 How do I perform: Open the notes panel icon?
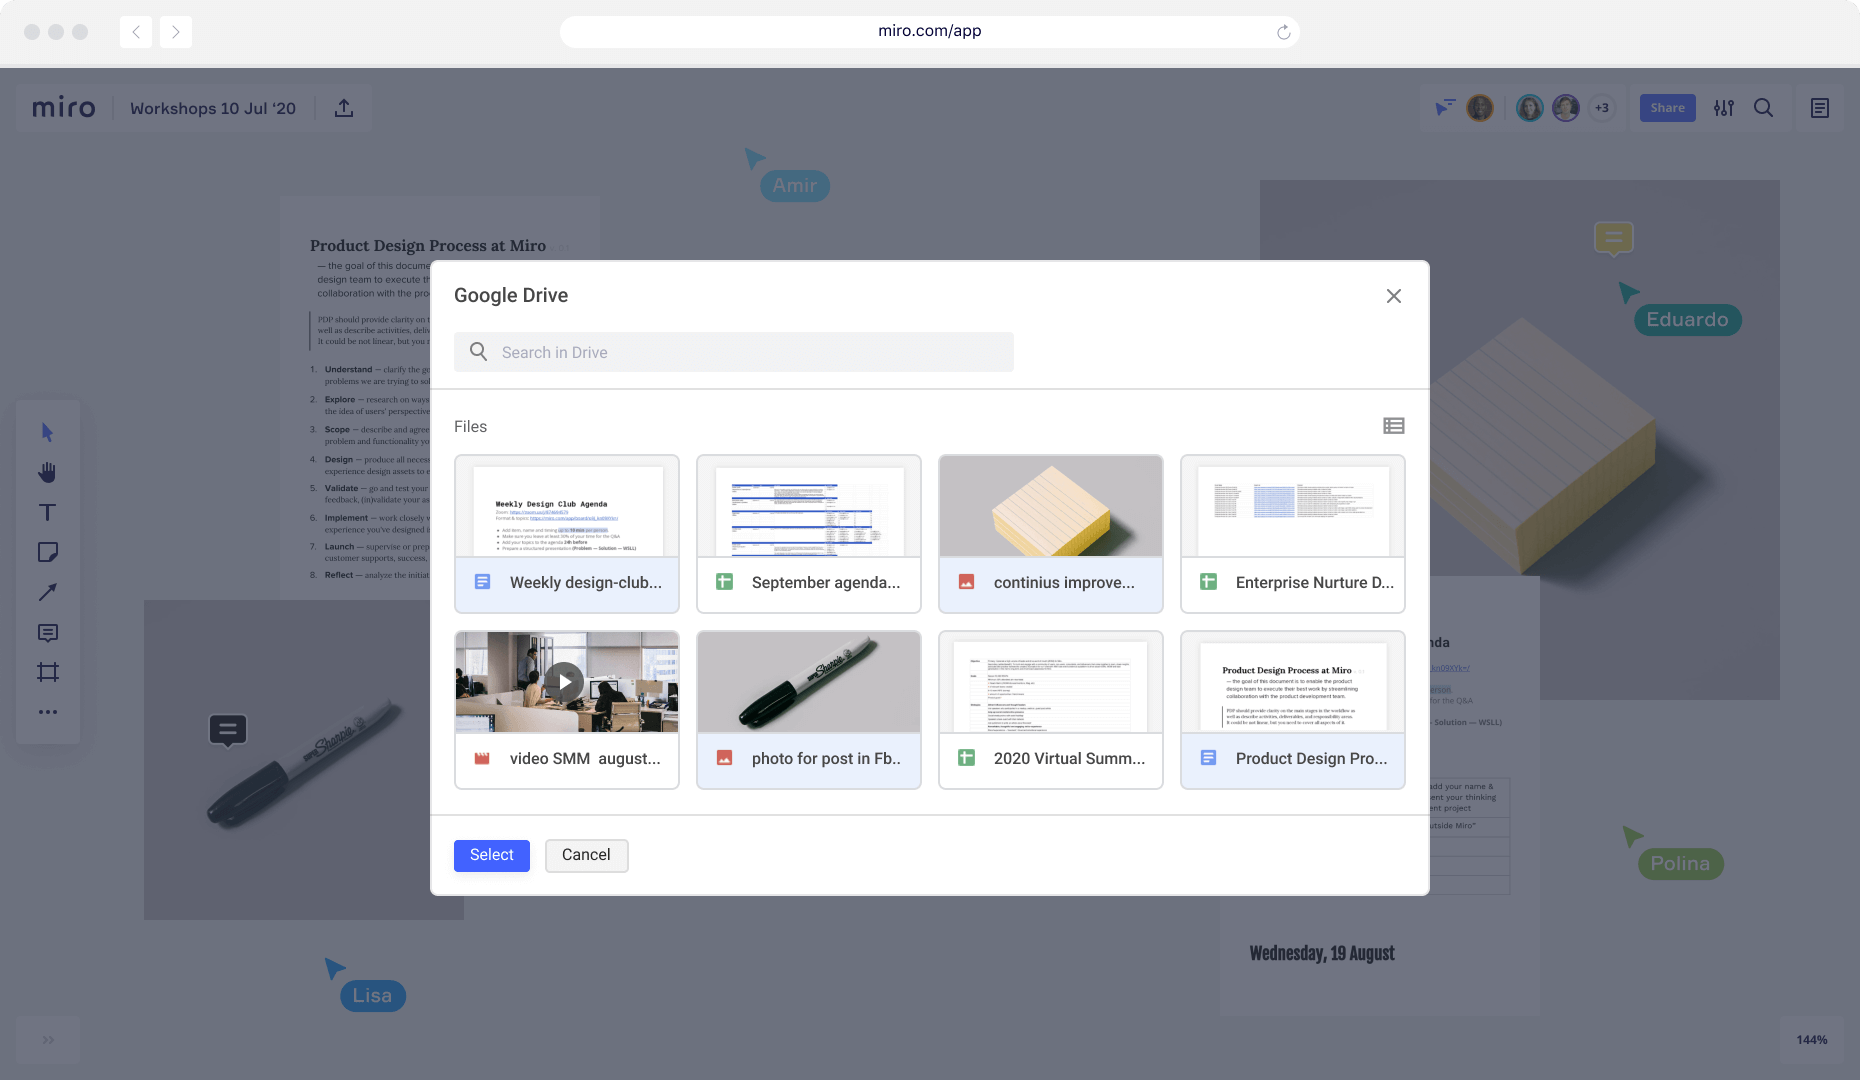point(1820,108)
